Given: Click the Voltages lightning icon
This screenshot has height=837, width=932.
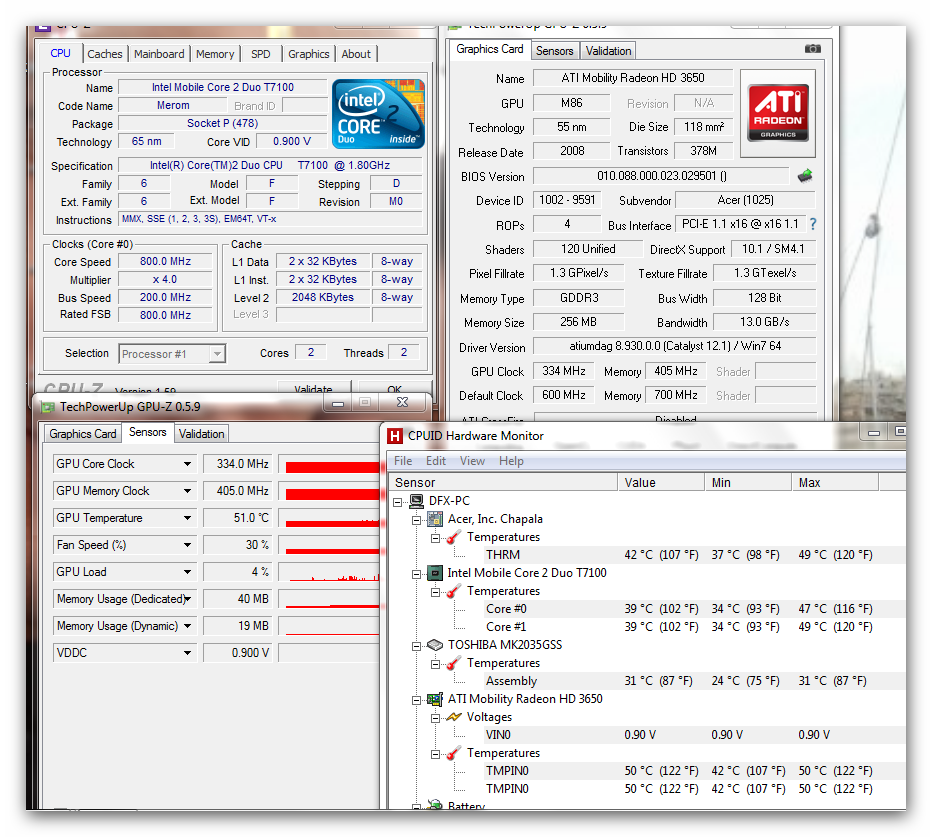Looking at the screenshot, I should click(454, 717).
